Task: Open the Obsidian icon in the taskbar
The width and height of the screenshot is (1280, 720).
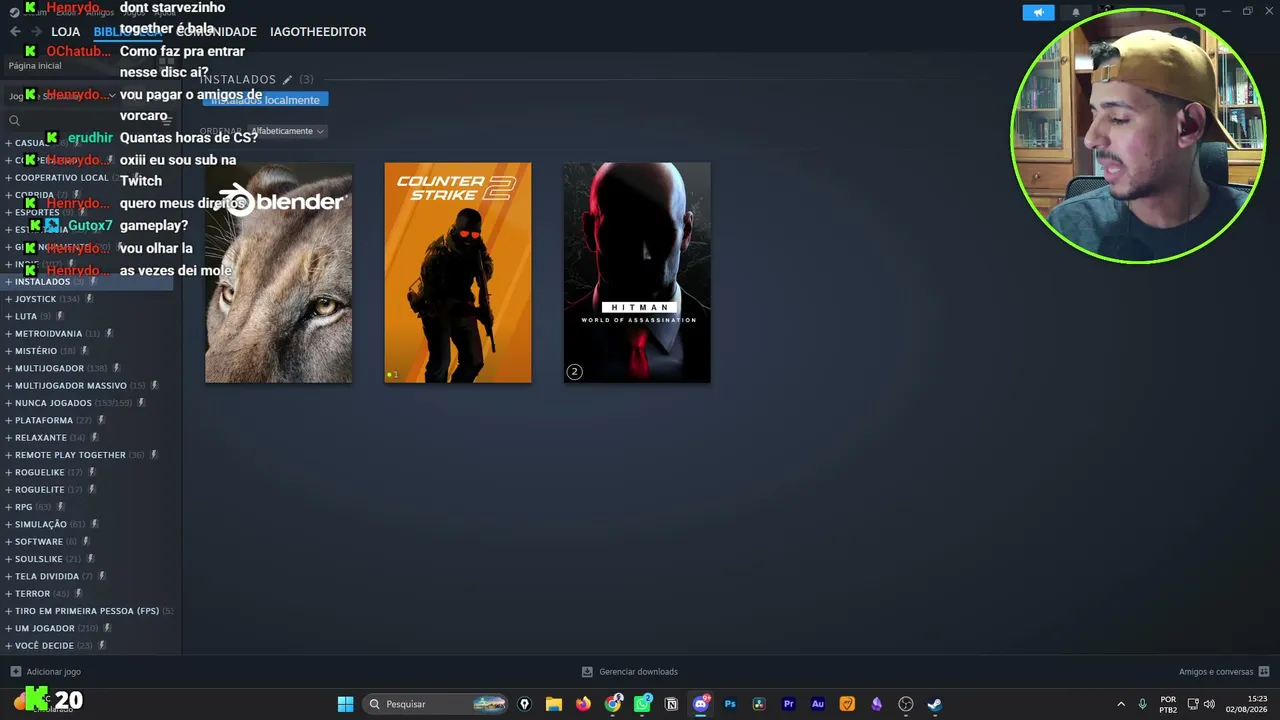Action: click(877, 704)
